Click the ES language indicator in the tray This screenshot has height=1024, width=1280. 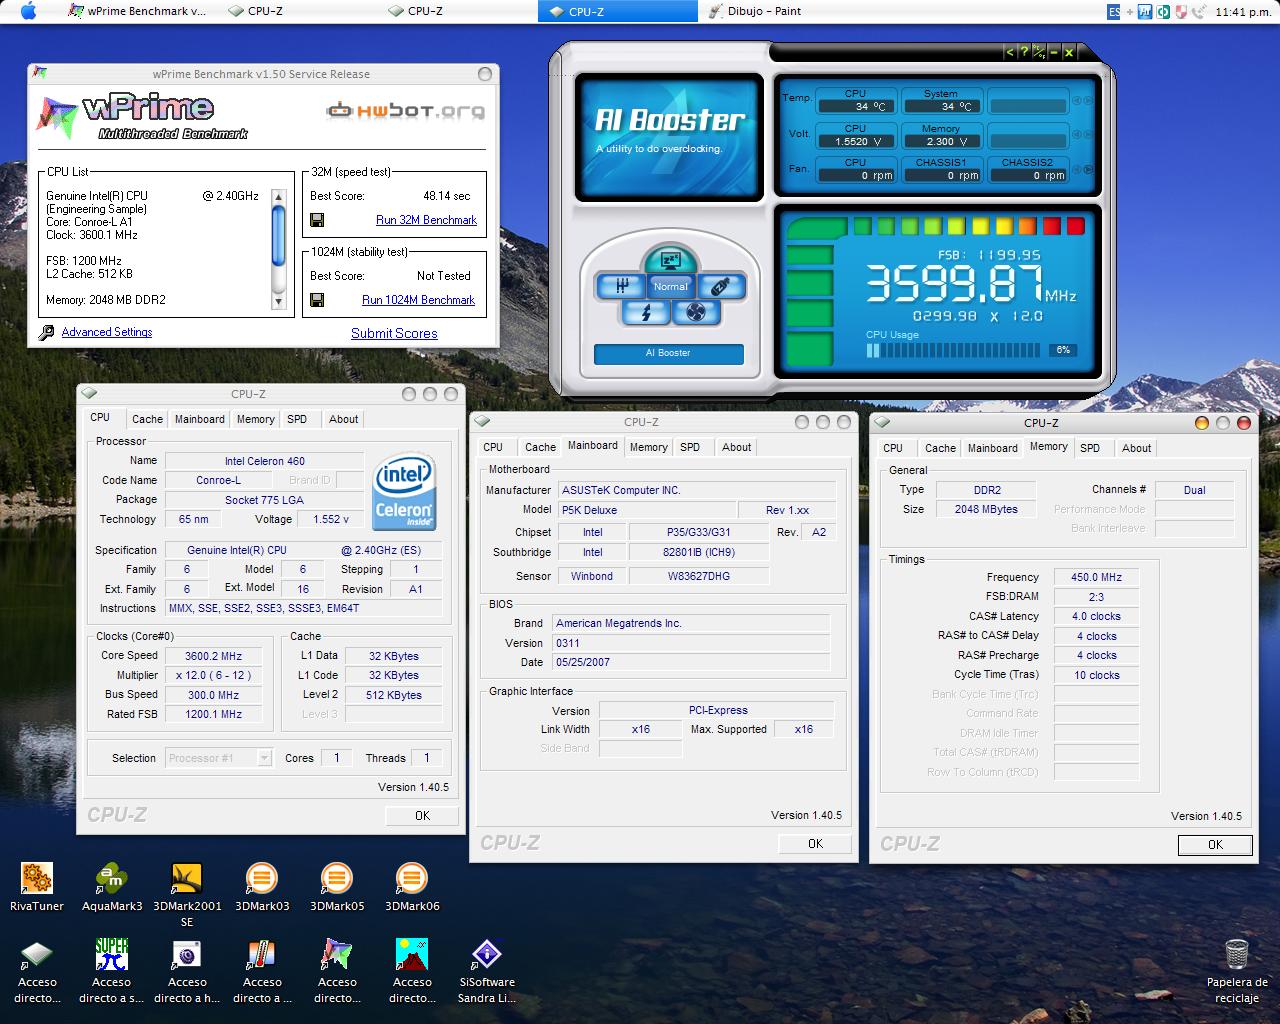1114,12
